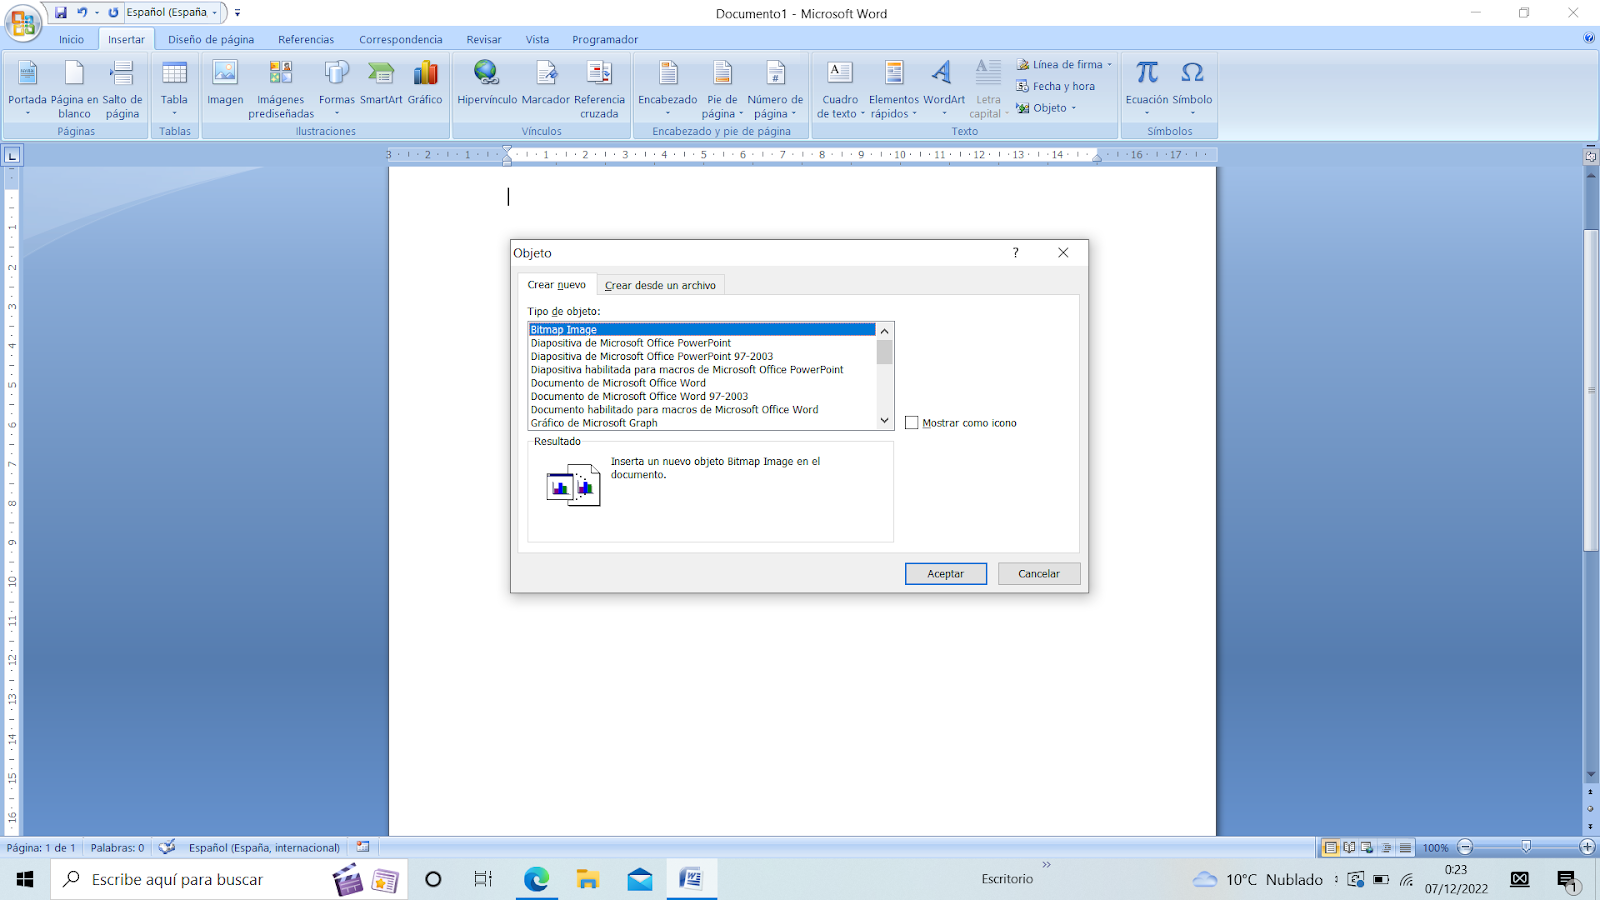1600x900 pixels.
Task: Select Diapositiva de PowerPoint 97-2003 entry
Action: pyautogui.click(x=702, y=356)
